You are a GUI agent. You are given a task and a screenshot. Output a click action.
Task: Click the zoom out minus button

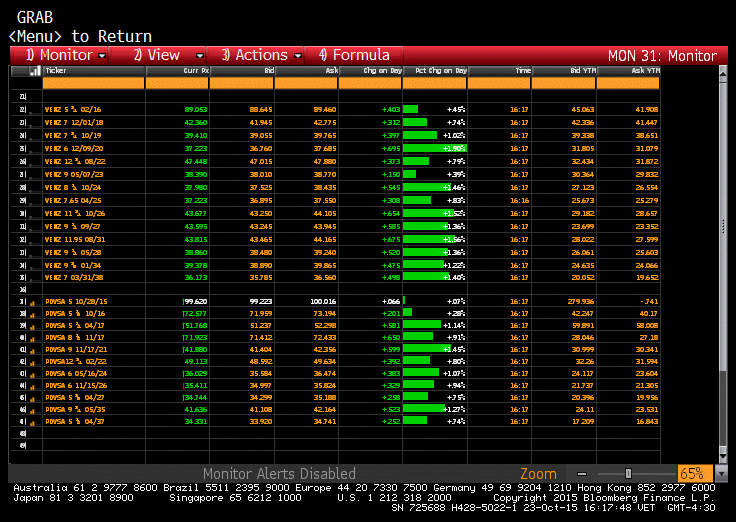click(582, 474)
